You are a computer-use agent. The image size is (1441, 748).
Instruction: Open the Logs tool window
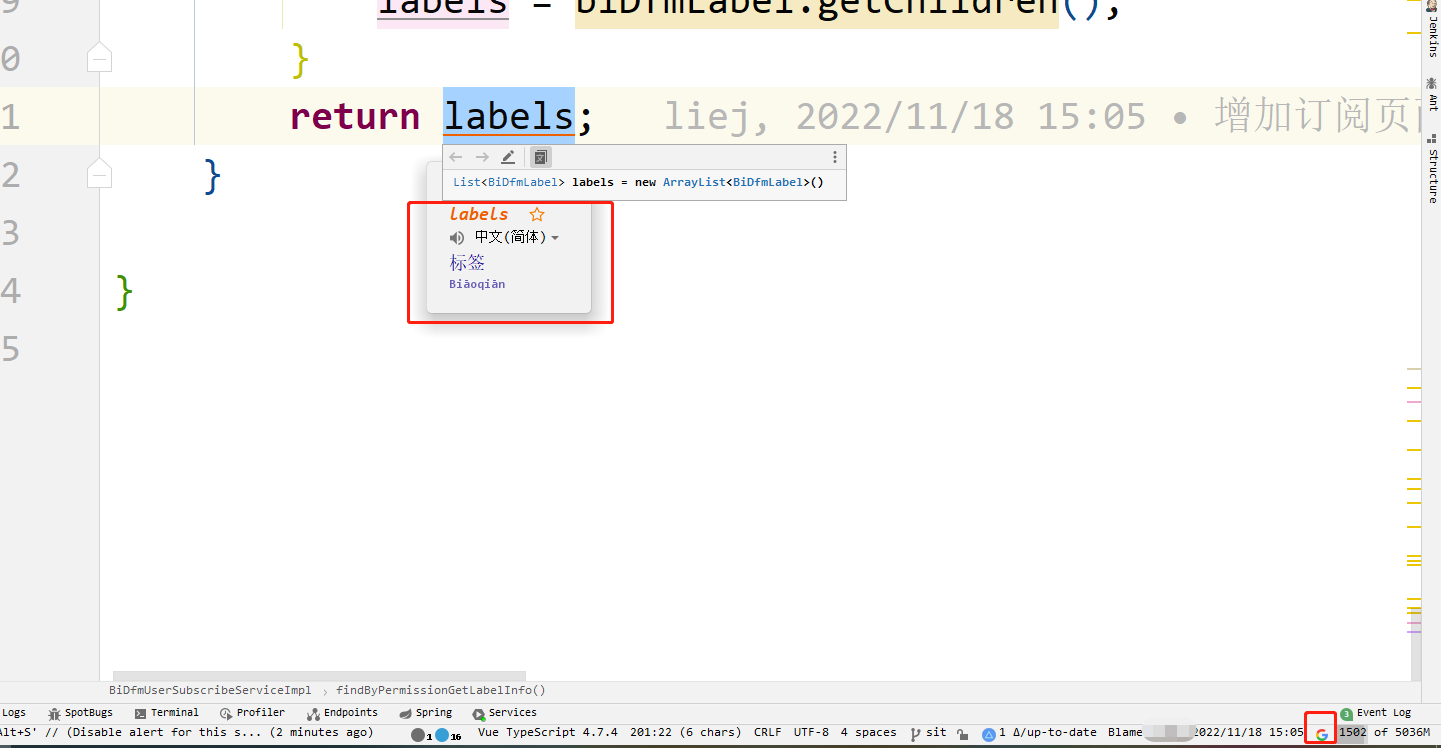coord(13,713)
